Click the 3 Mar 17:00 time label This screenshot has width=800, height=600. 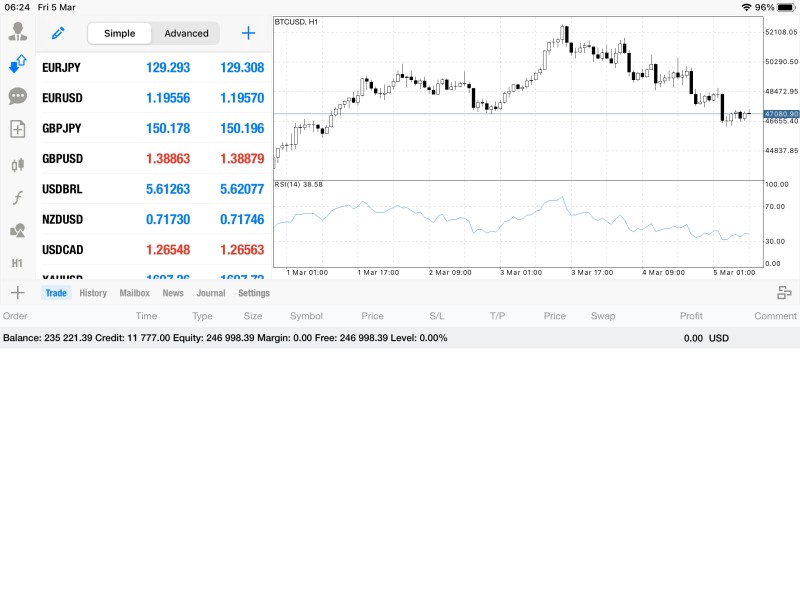(592, 272)
